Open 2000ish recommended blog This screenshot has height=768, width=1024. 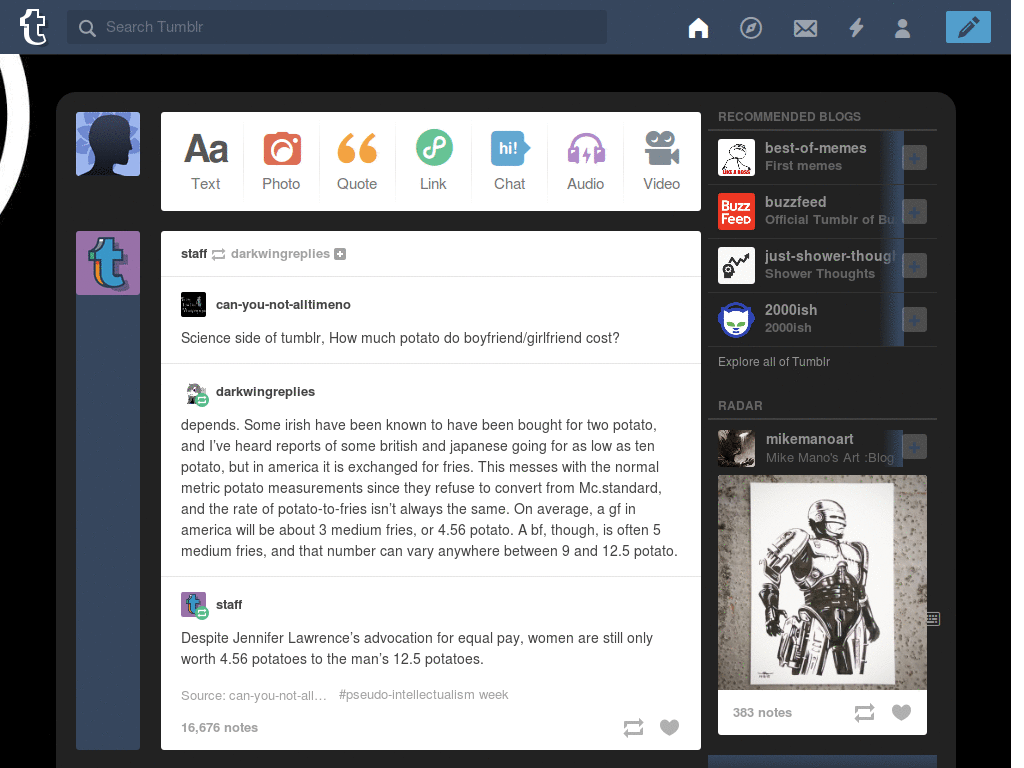coord(791,310)
